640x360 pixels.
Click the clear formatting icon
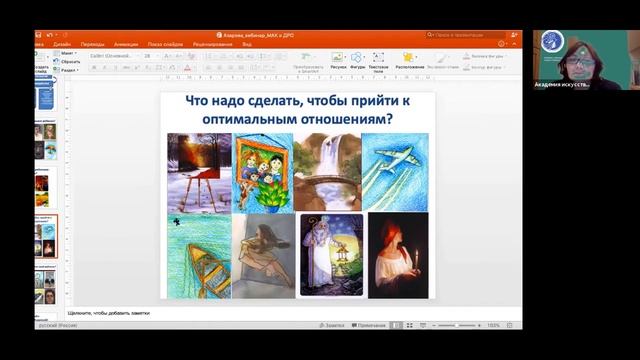pyautogui.click(x=191, y=56)
